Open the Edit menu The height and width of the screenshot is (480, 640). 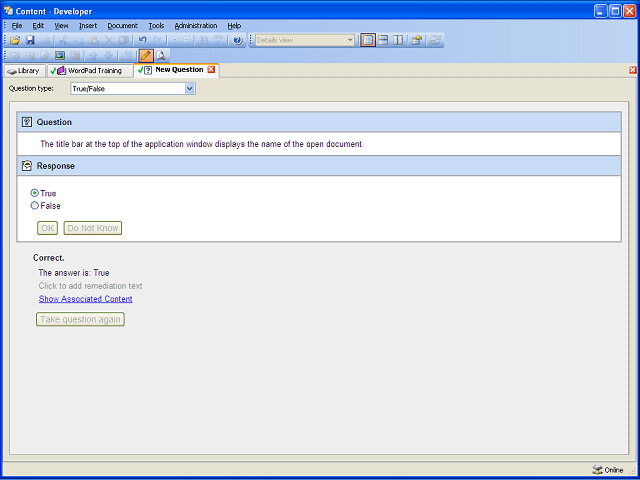(38, 26)
